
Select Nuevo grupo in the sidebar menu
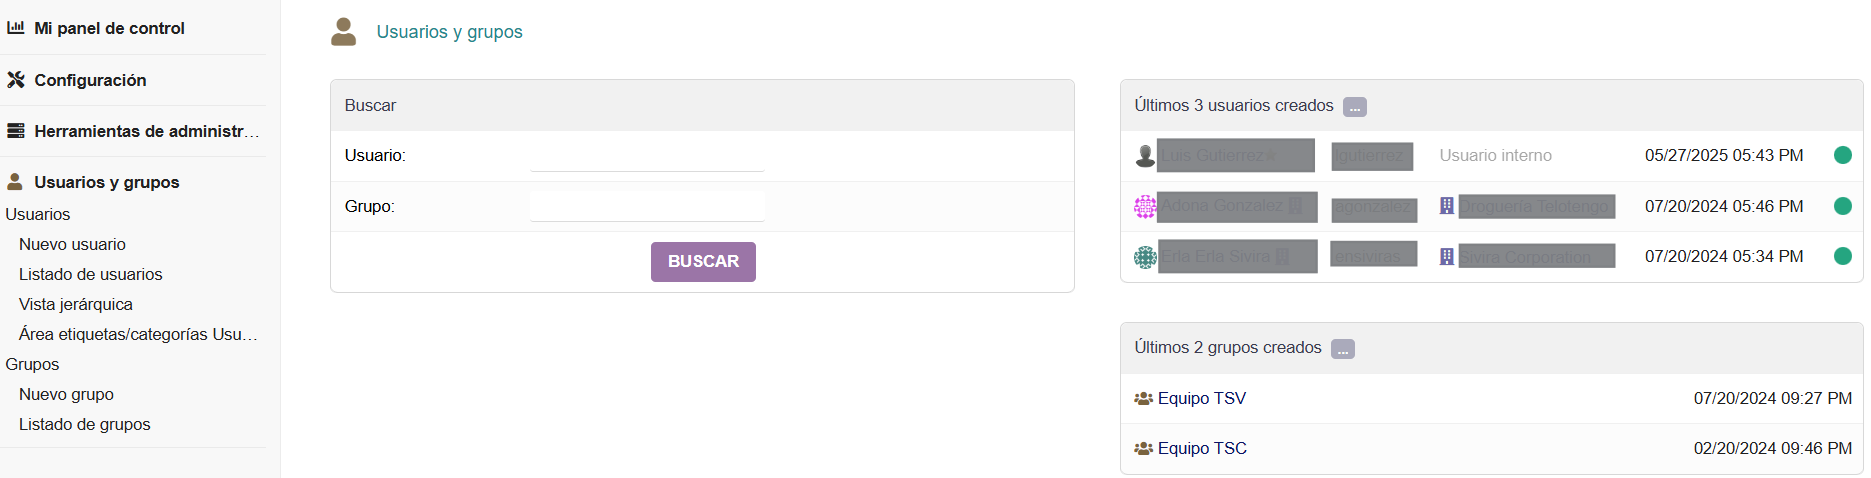(x=66, y=394)
